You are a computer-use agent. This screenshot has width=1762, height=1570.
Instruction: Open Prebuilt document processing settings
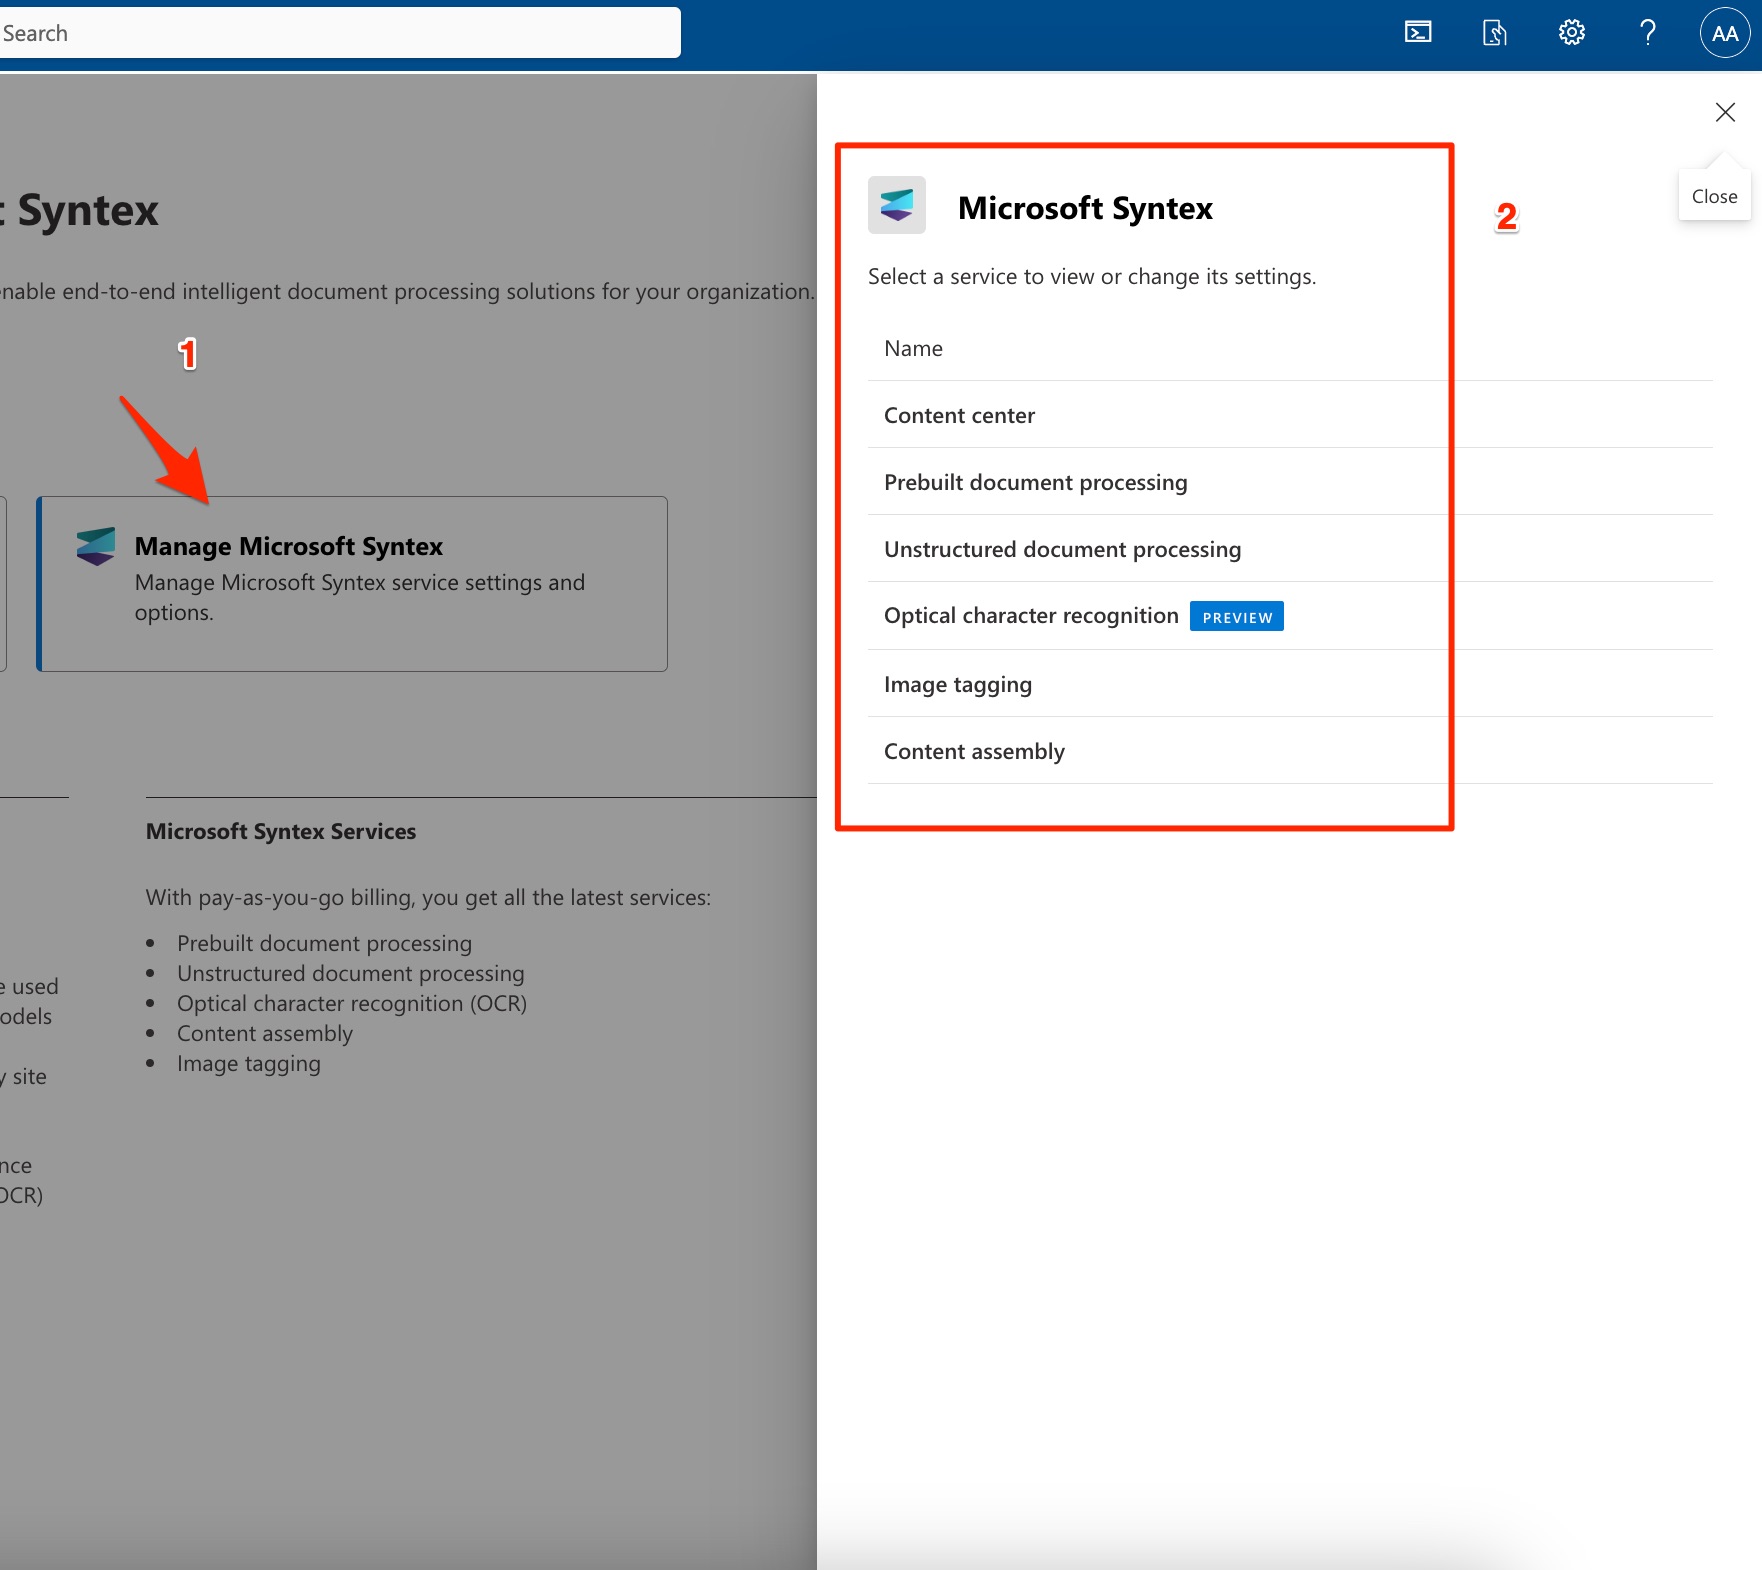coord(1035,481)
